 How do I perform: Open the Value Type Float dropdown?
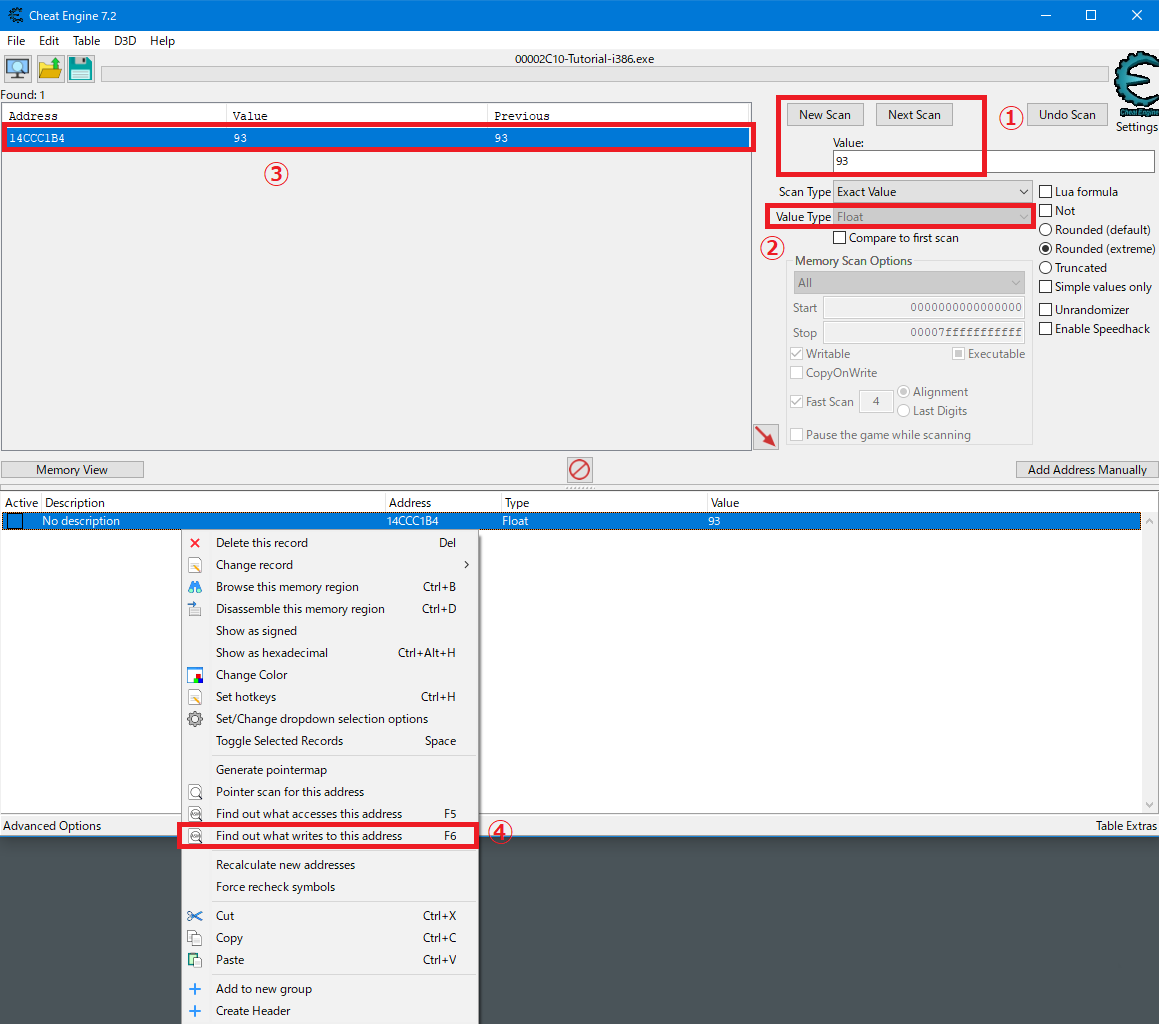click(x=932, y=217)
